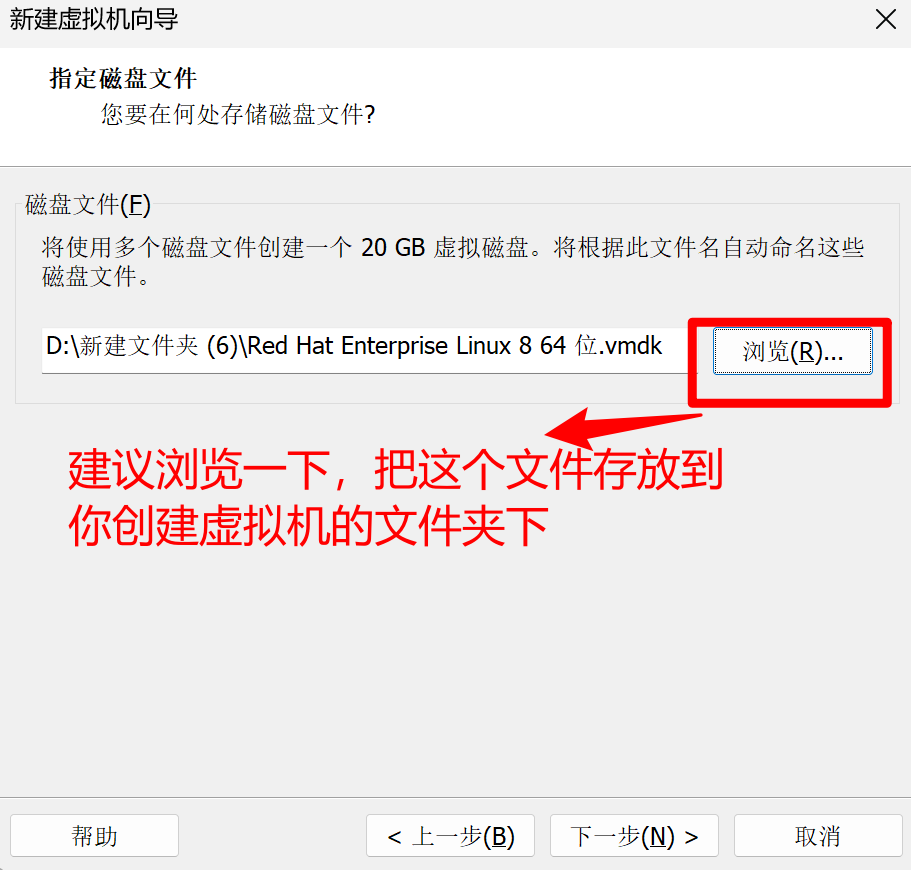911x870 pixels.
Task: Open 帮助 for this wizard page
Action: (94, 836)
